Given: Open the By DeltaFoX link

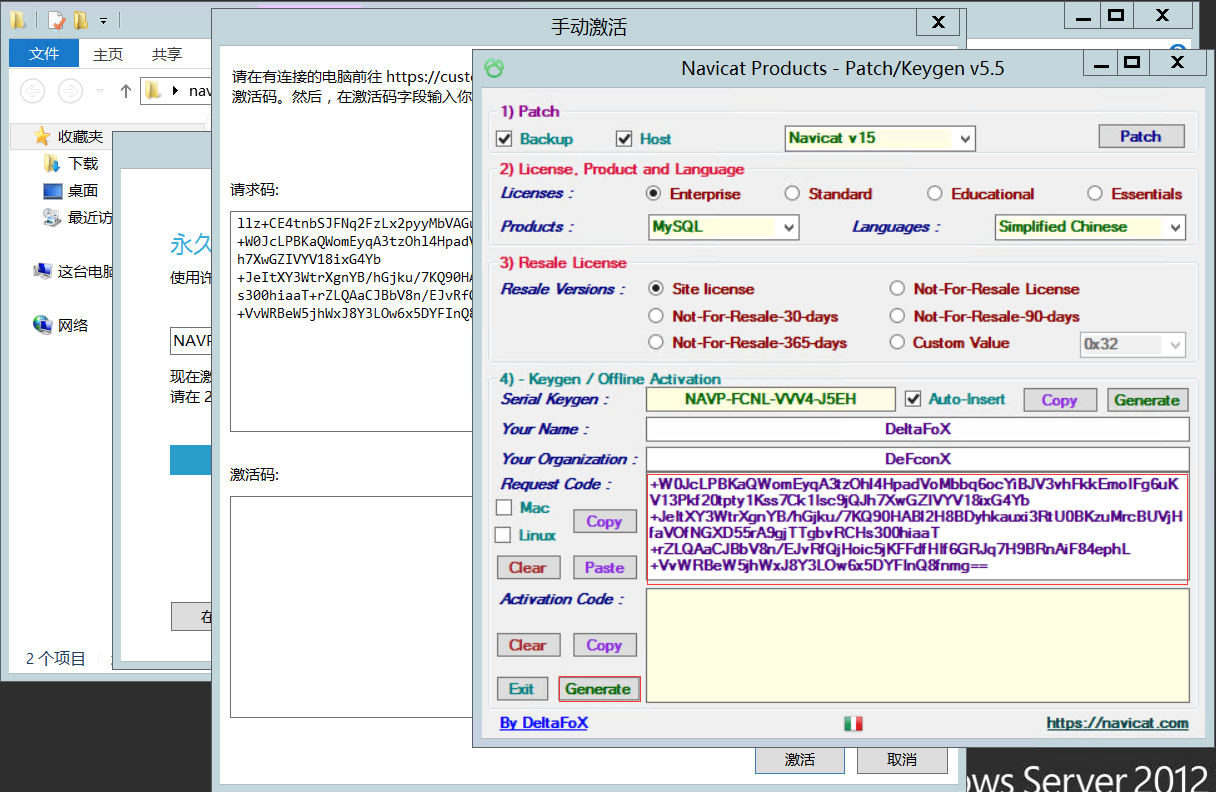Looking at the screenshot, I should (x=544, y=723).
